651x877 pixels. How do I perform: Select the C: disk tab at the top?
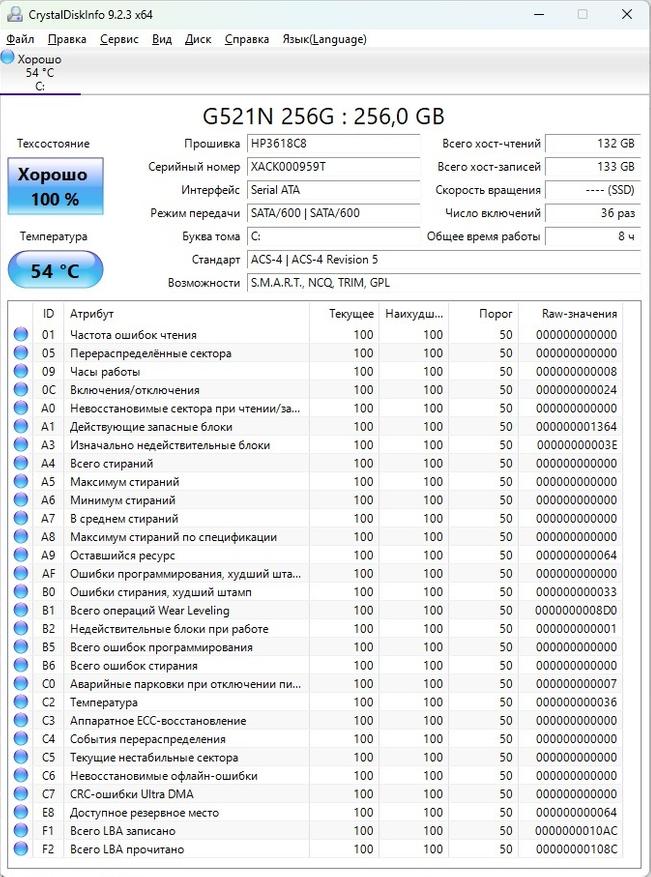coord(40,73)
